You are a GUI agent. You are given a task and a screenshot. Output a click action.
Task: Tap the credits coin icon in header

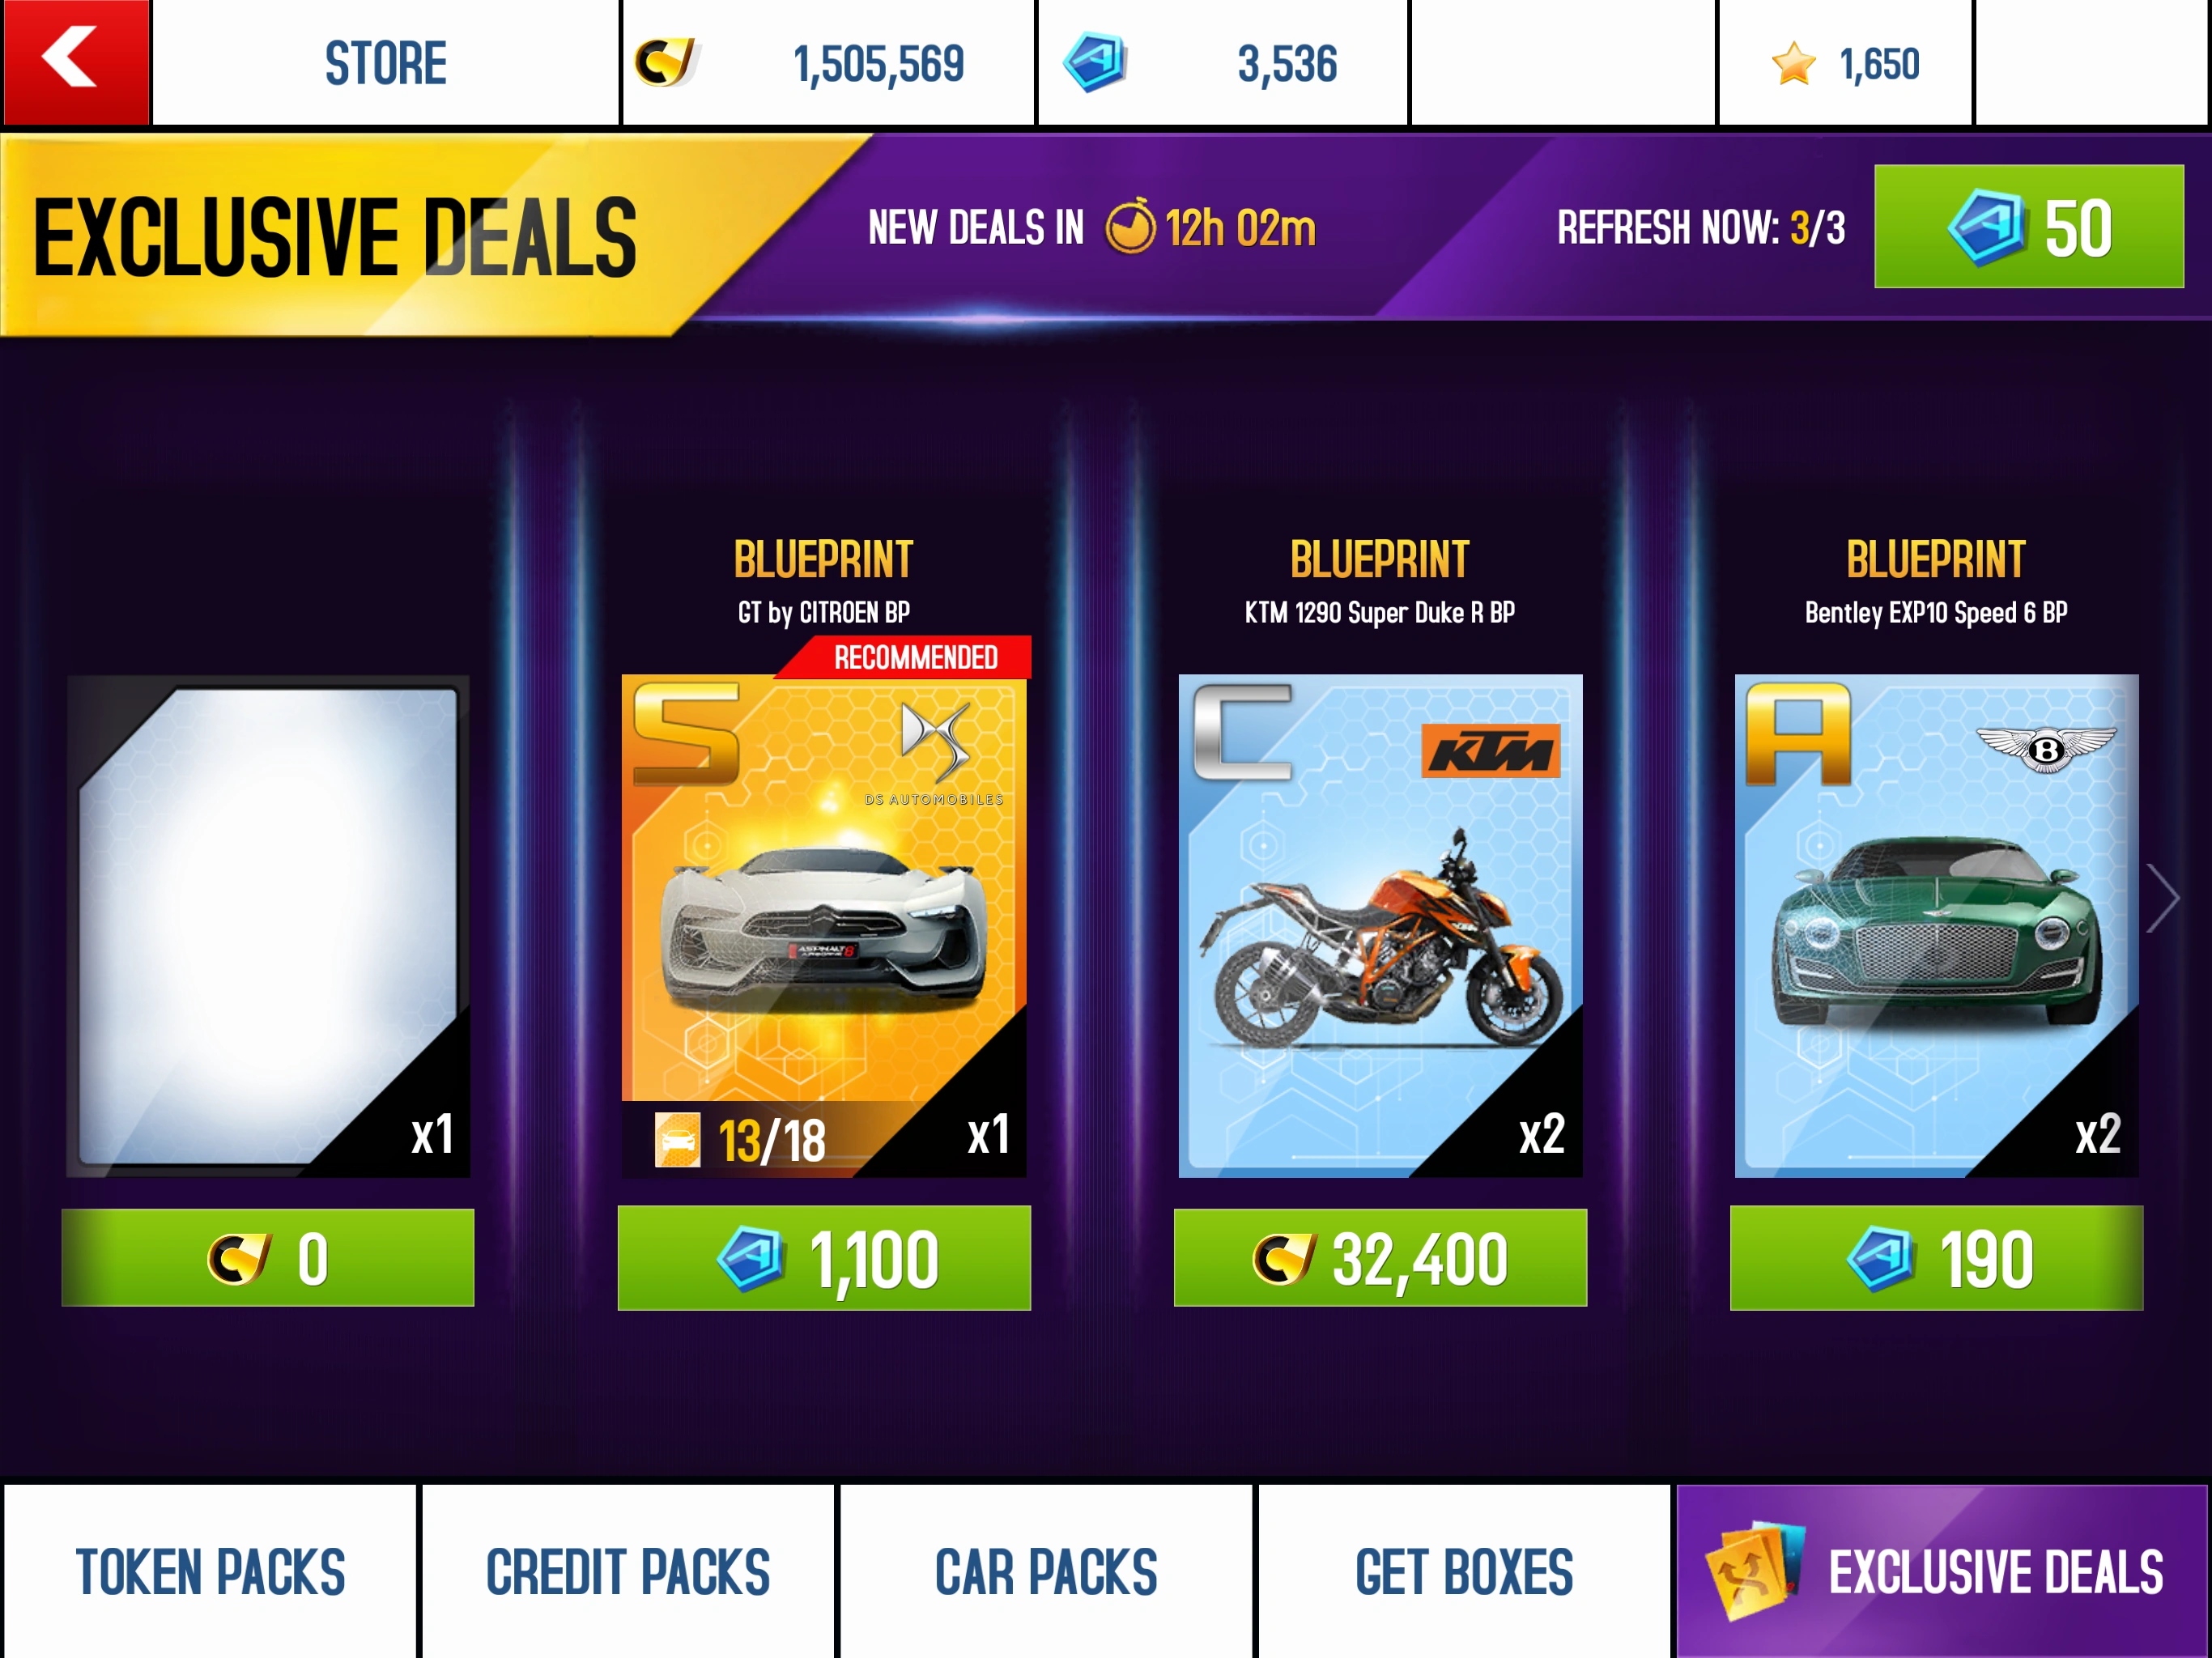[x=665, y=62]
